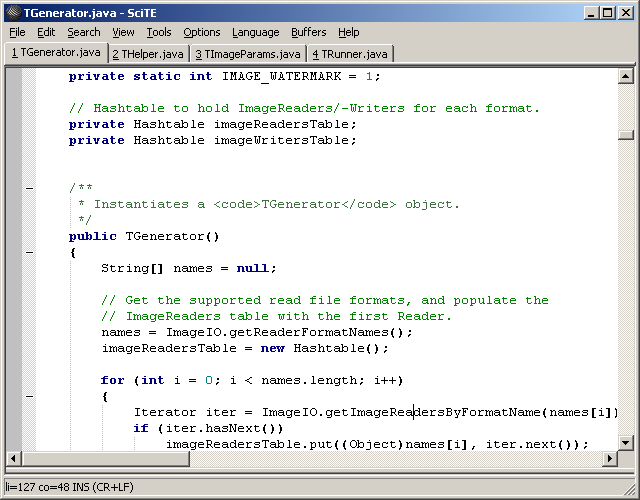The width and height of the screenshot is (640, 500).
Task: Switch to the TGenerator.java tab
Action: pos(56,53)
